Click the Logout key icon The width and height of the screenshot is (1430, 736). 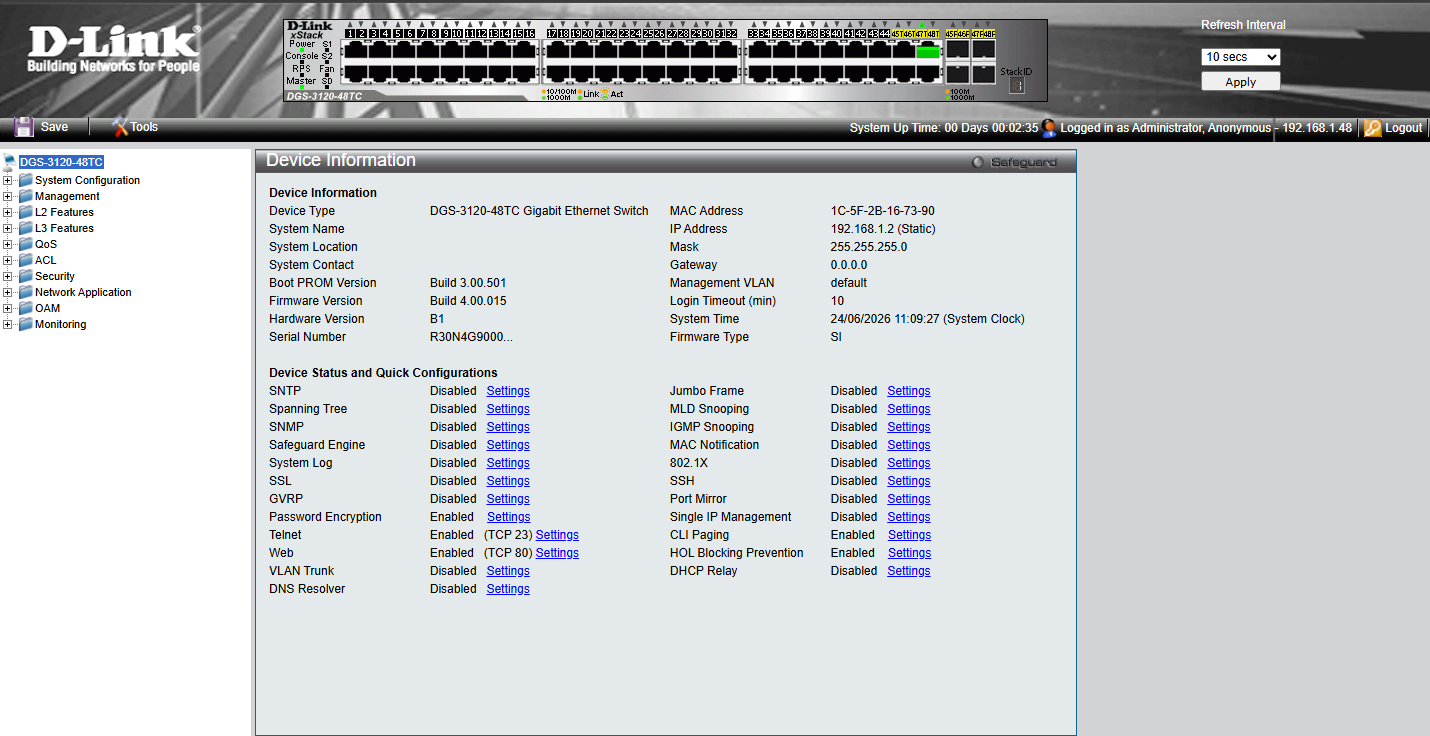pos(1373,128)
